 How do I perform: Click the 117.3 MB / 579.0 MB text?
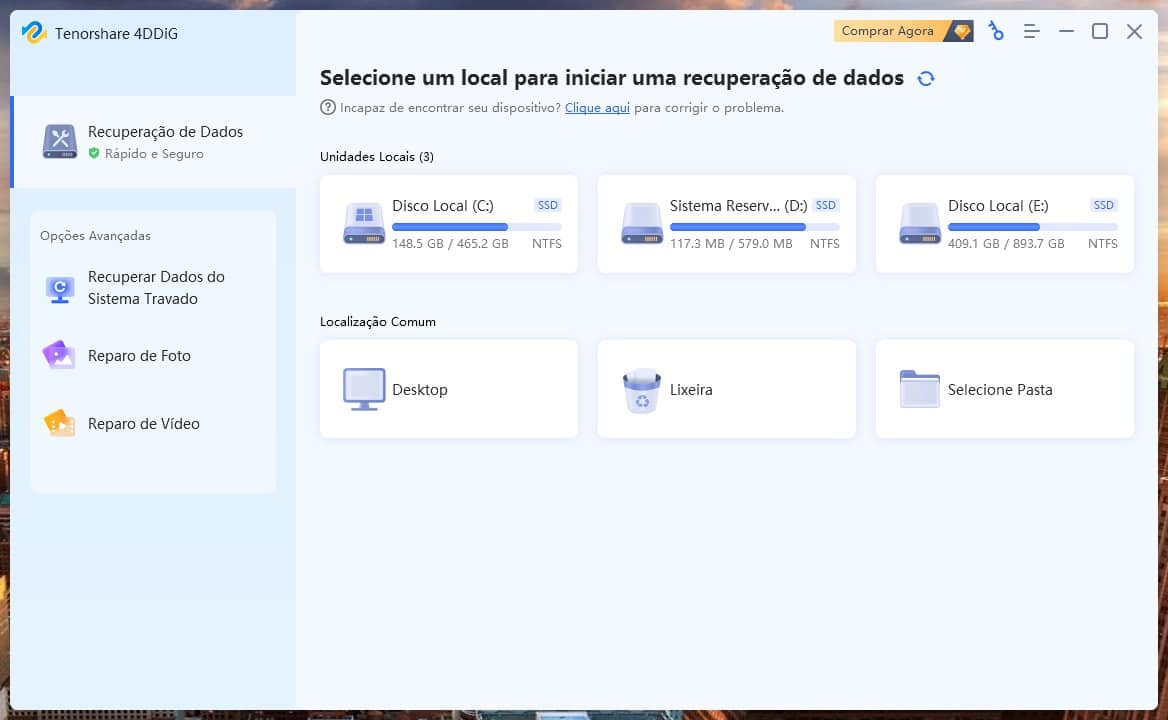tap(731, 243)
